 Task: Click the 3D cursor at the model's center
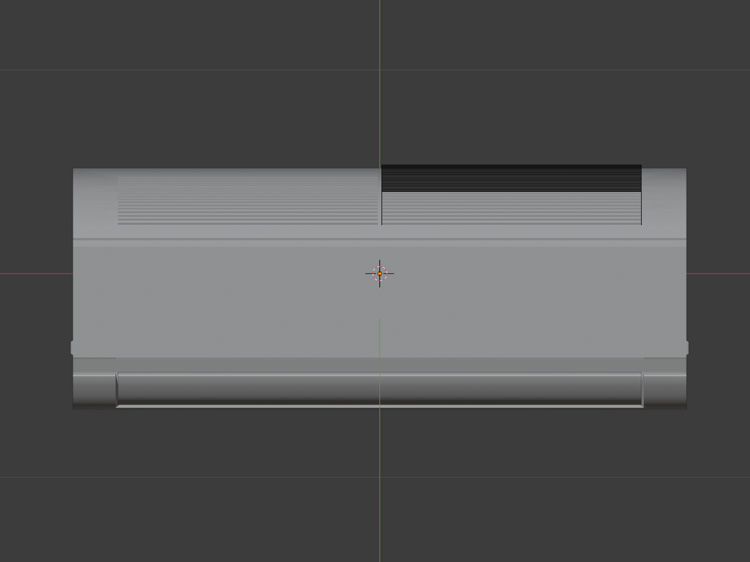tap(379, 273)
